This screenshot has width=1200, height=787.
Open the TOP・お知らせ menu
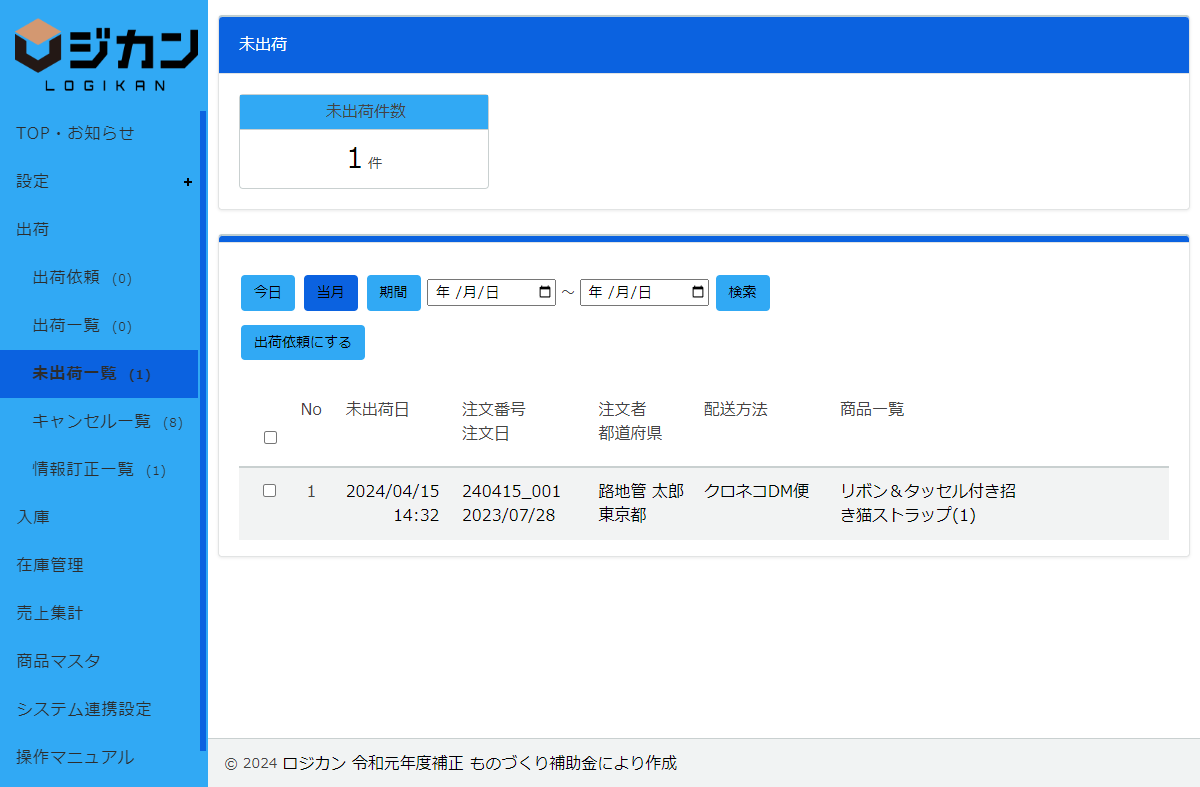[75, 133]
